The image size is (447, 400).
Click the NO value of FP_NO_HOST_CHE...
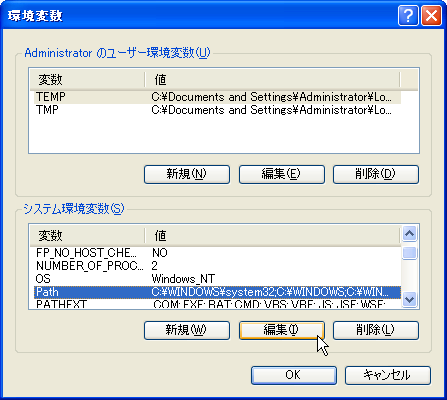(x=160, y=253)
